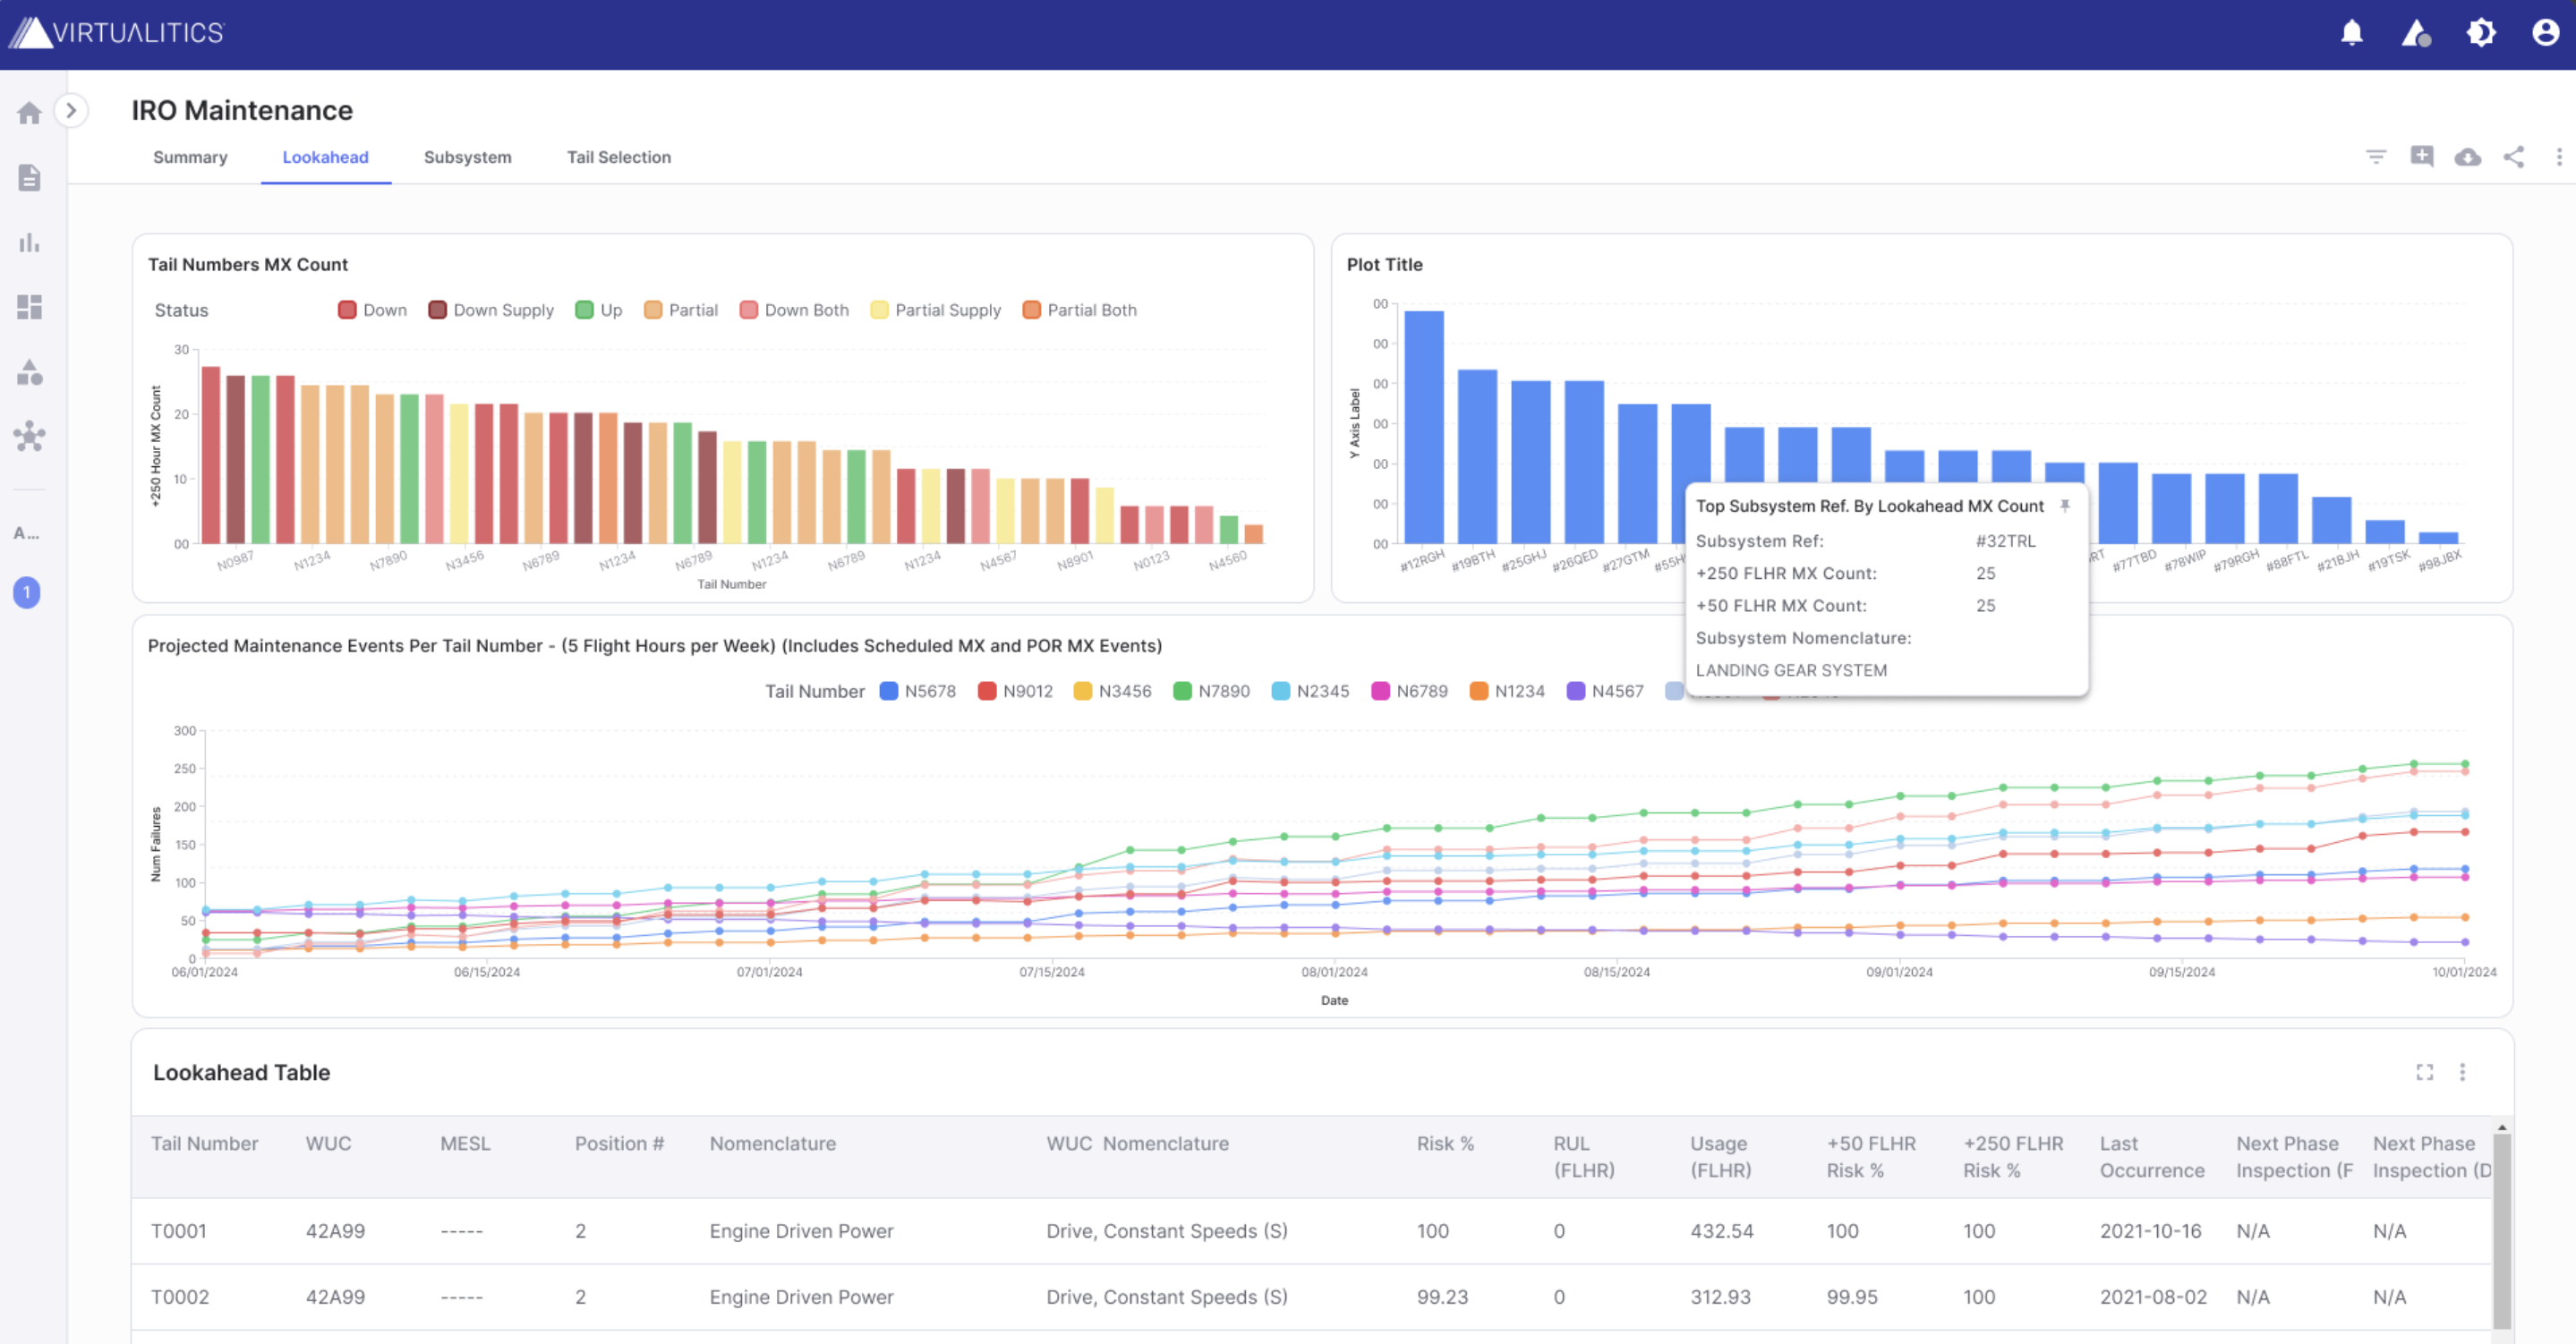The height and width of the screenshot is (1344, 2576).
Task: Expand the Lookahead Table to fullscreen
Action: click(2424, 1072)
